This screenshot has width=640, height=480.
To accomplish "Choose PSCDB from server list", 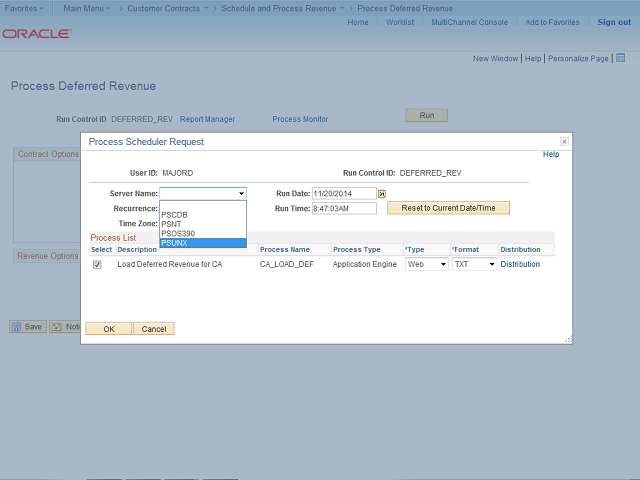I will (203, 215).
